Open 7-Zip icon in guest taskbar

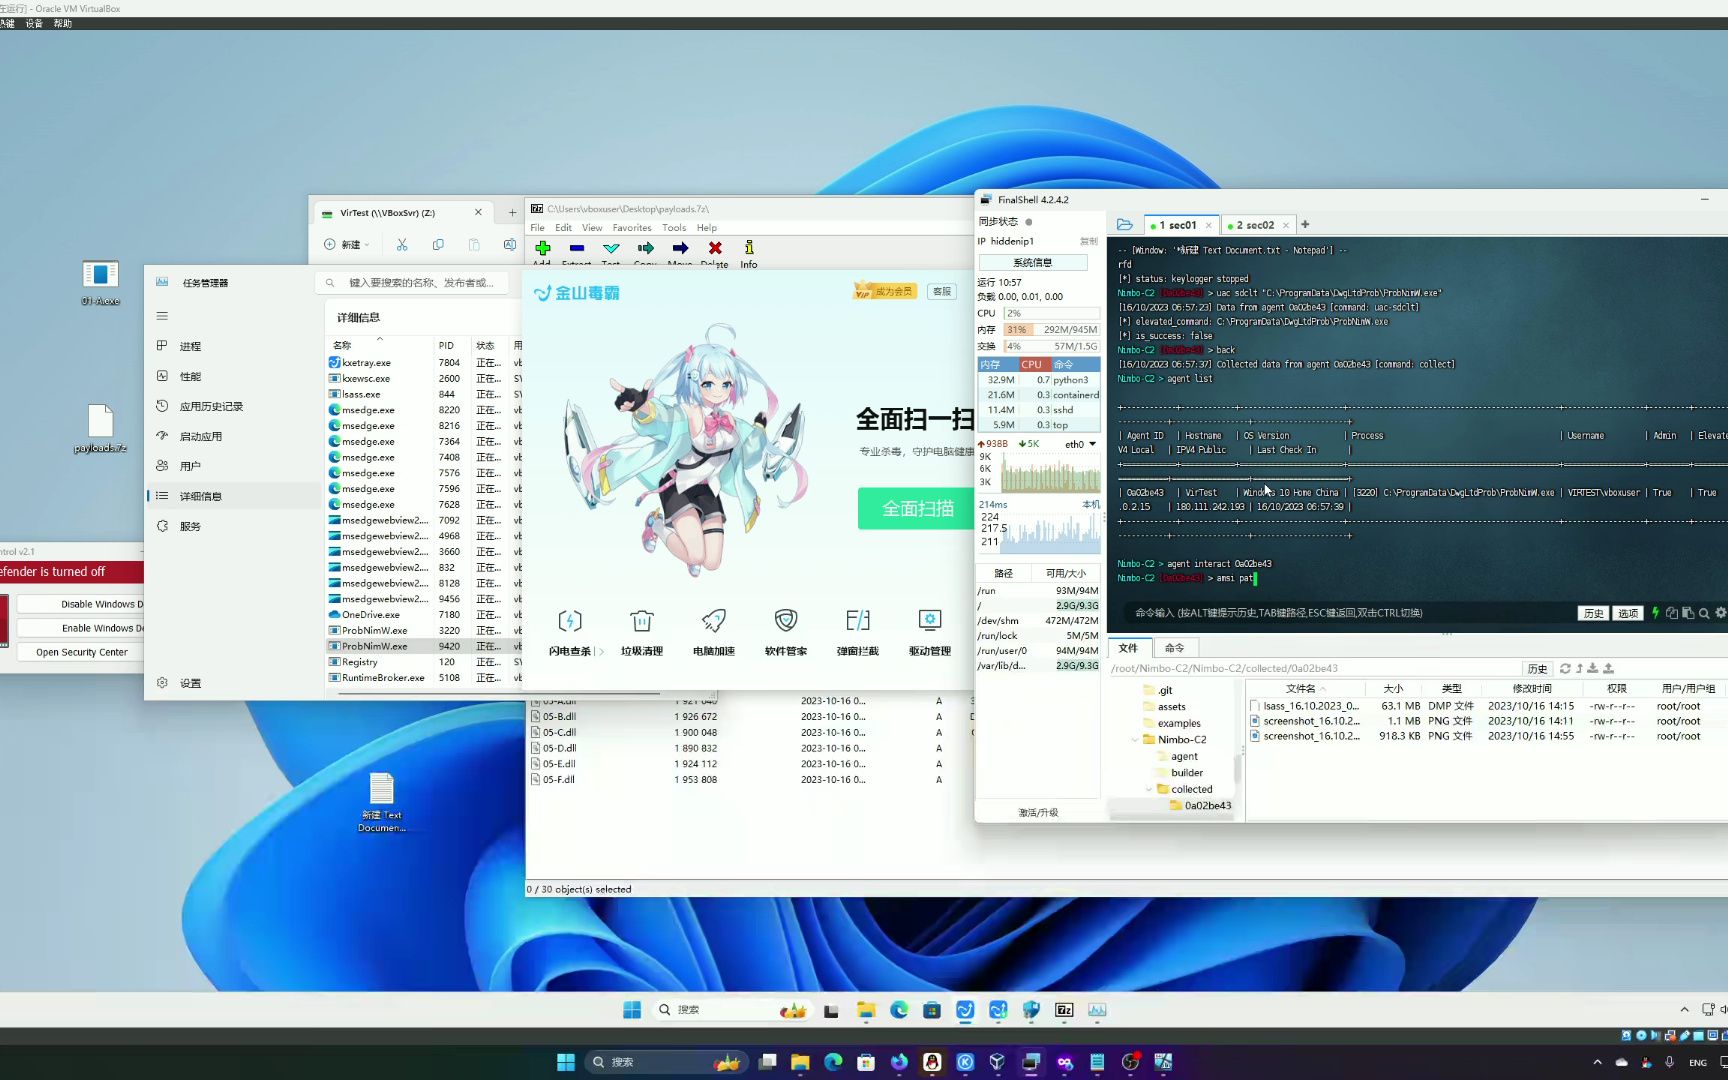coord(1064,1010)
